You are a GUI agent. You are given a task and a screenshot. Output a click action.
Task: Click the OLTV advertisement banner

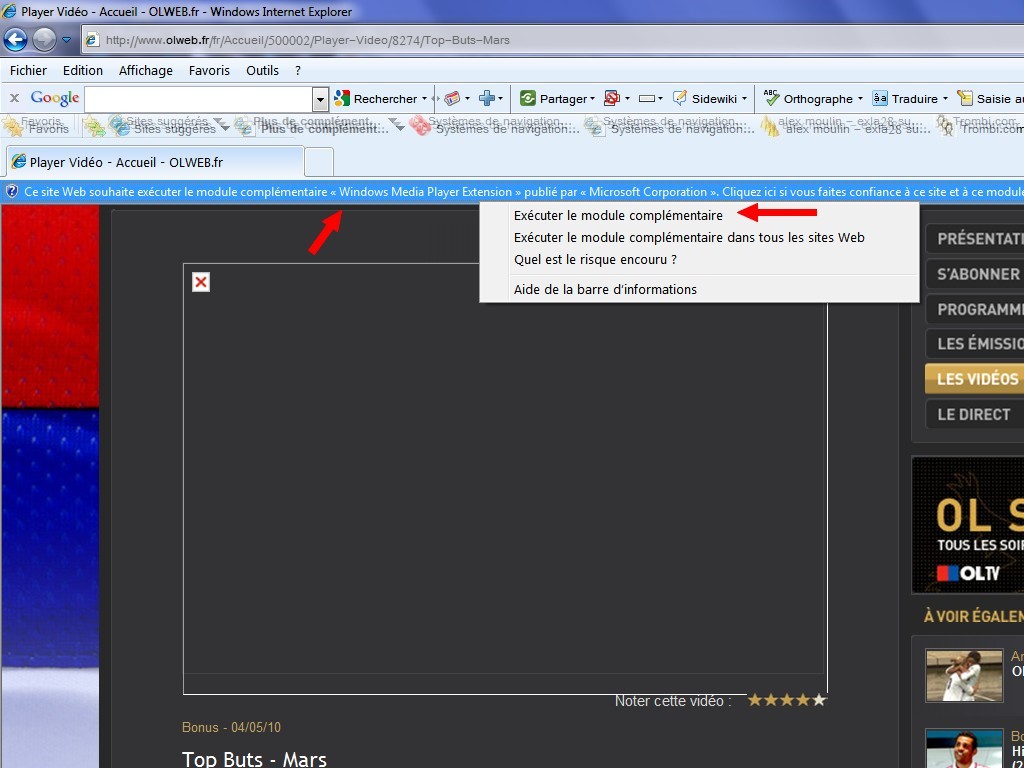(x=968, y=524)
